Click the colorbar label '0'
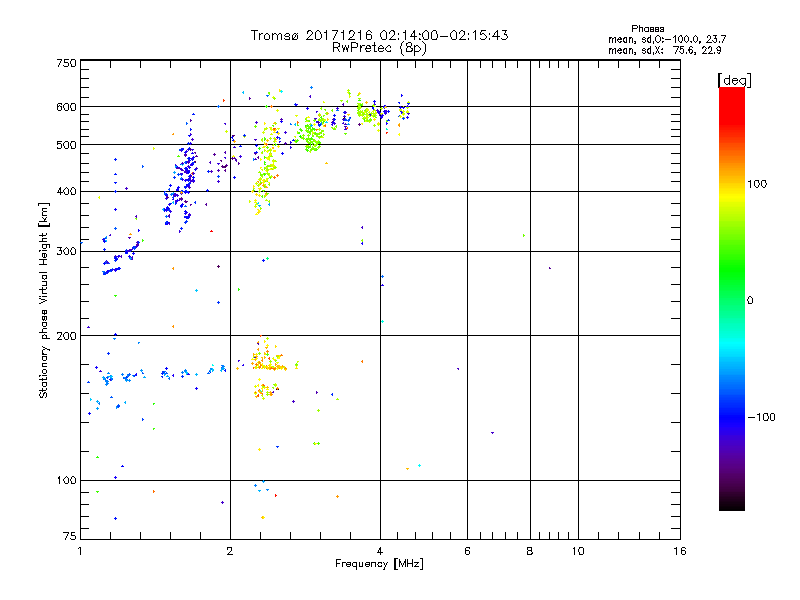The image size is (800, 600). coord(750,301)
